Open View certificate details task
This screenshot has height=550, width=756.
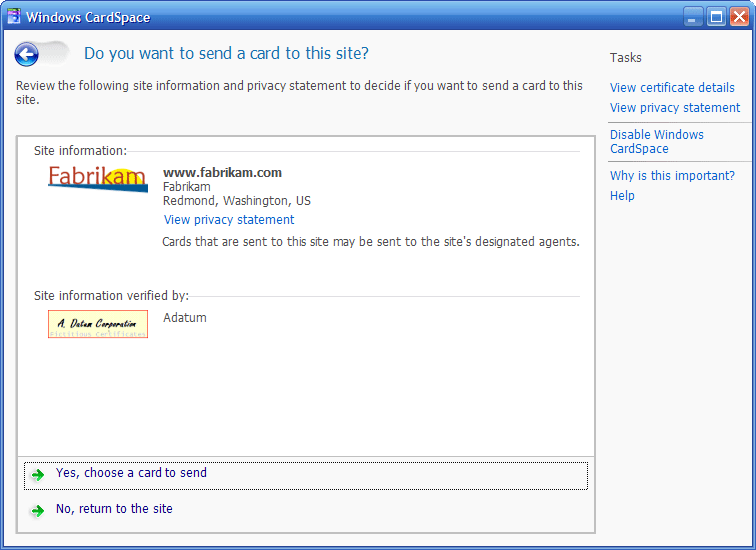pyautogui.click(x=672, y=88)
